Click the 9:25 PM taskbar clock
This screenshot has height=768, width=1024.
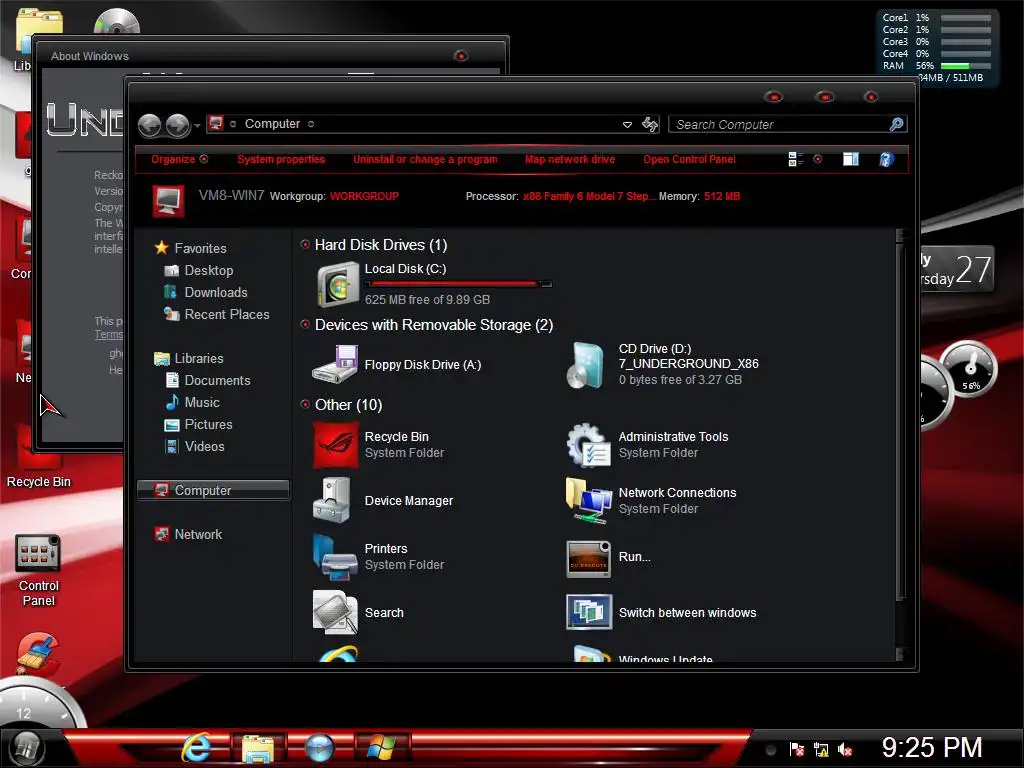click(x=932, y=747)
